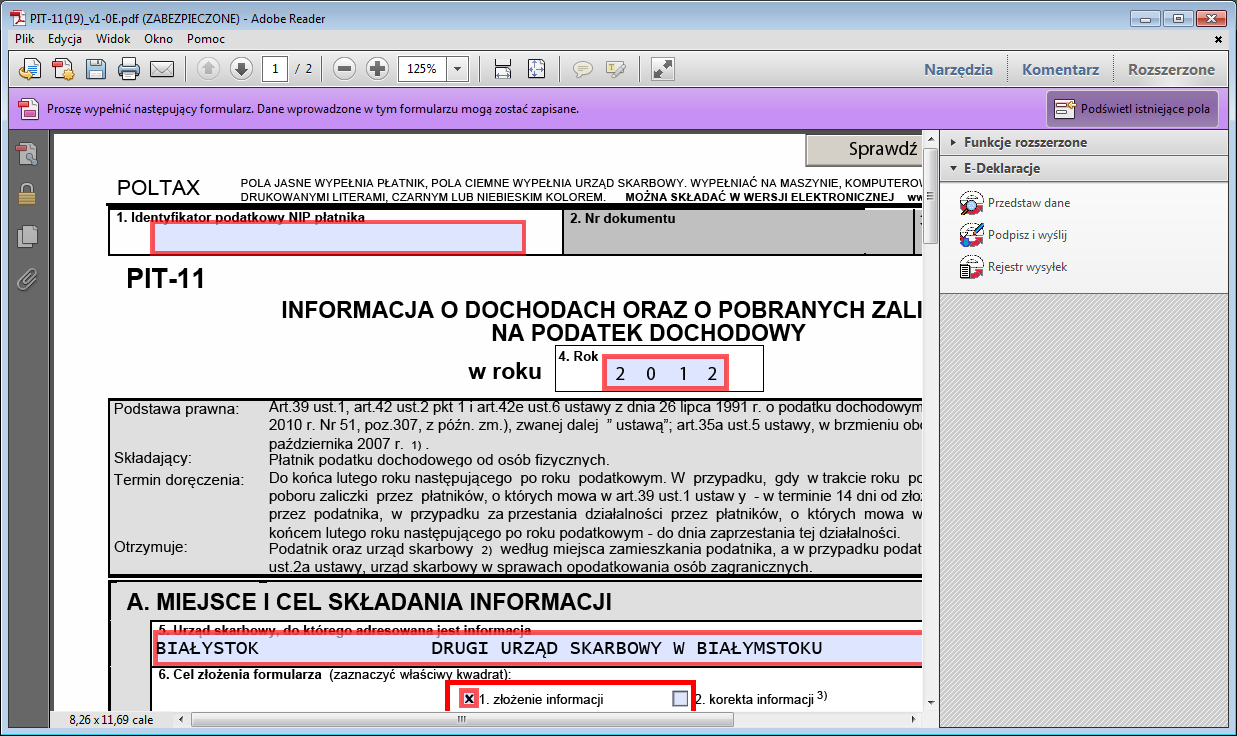The height and width of the screenshot is (736, 1237).
Task: Click the Rejestr wysyłek icon
Action: tap(972, 267)
